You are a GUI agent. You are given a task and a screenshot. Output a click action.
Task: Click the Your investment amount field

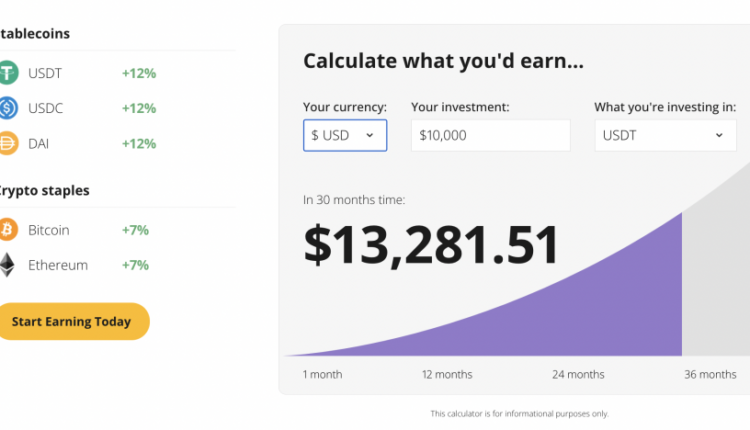[x=490, y=135]
